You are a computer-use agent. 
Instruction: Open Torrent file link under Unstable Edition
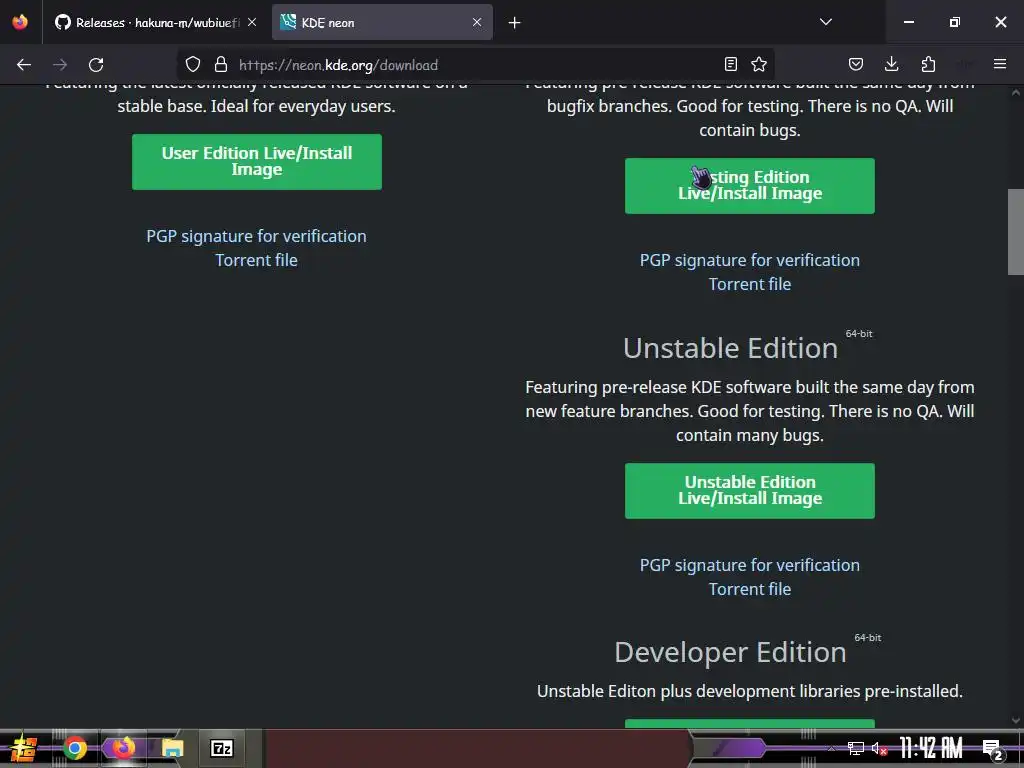(750, 589)
